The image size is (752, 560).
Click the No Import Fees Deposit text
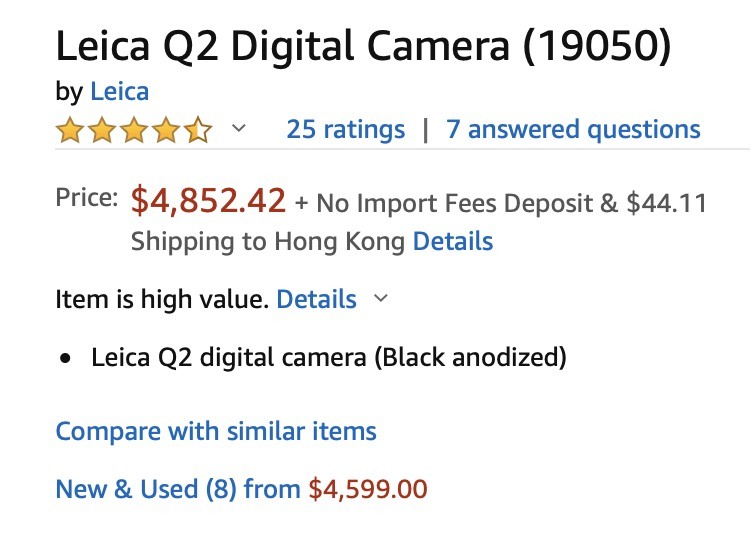(455, 204)
